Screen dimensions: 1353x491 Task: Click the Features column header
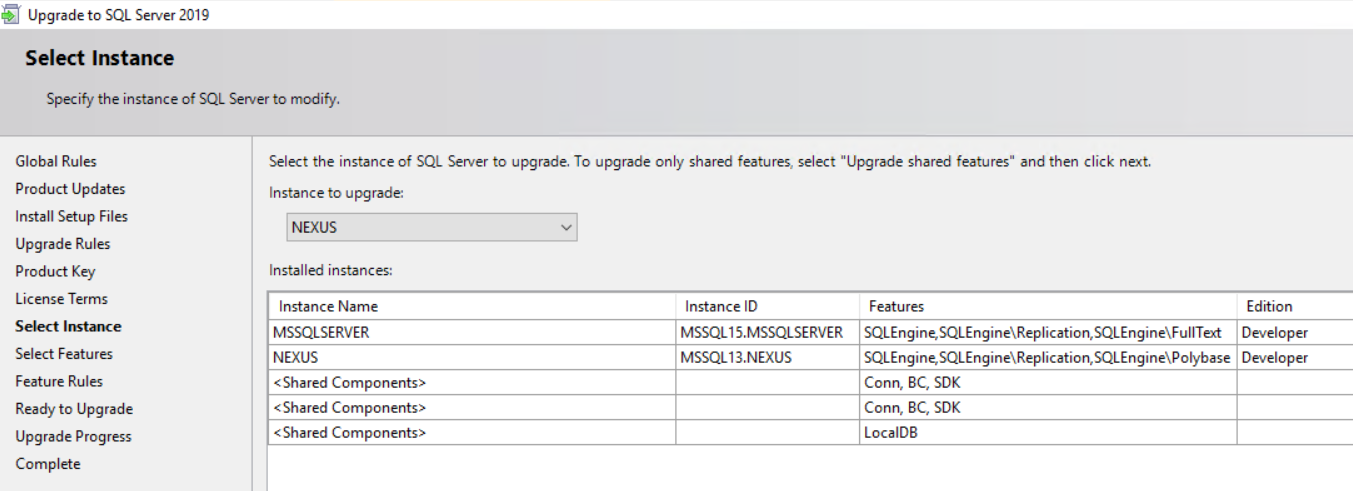click(1048, 306)
